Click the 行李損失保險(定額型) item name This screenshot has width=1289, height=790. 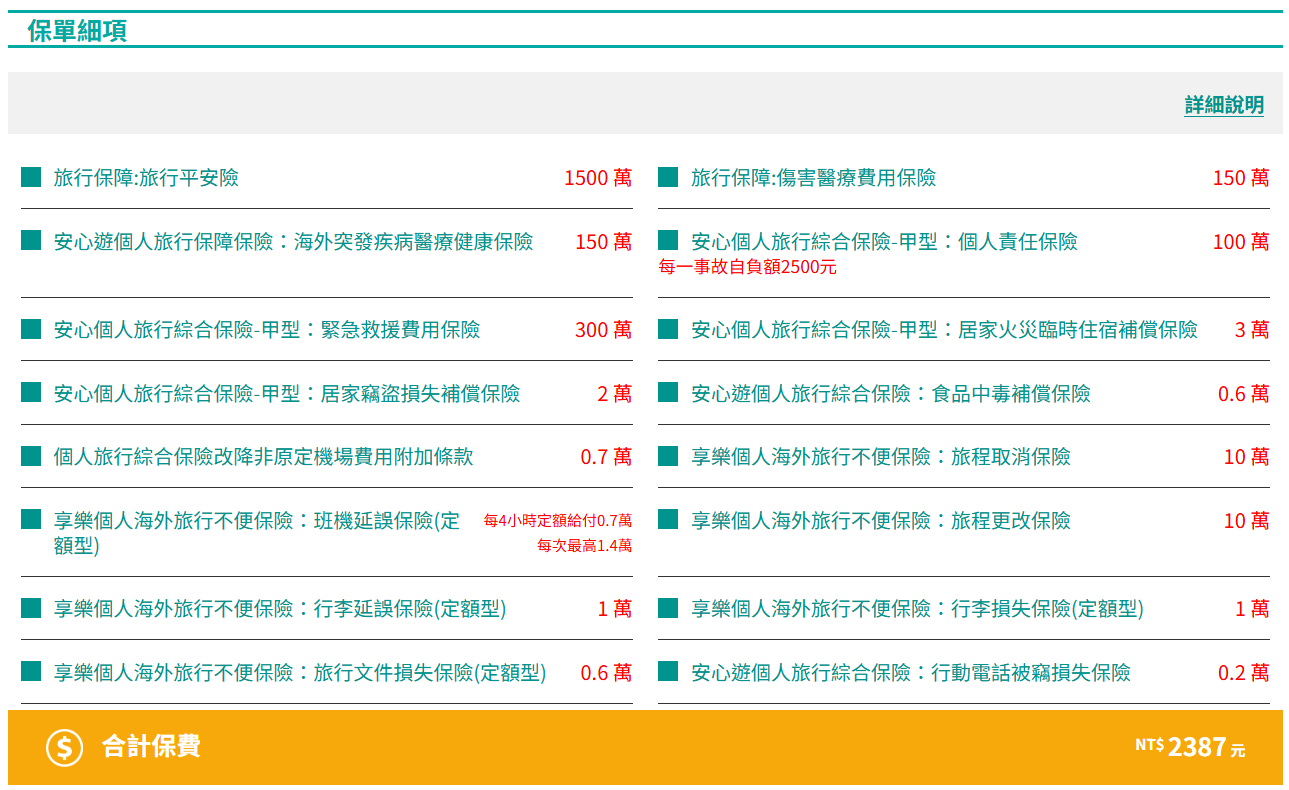click(916, 608)
